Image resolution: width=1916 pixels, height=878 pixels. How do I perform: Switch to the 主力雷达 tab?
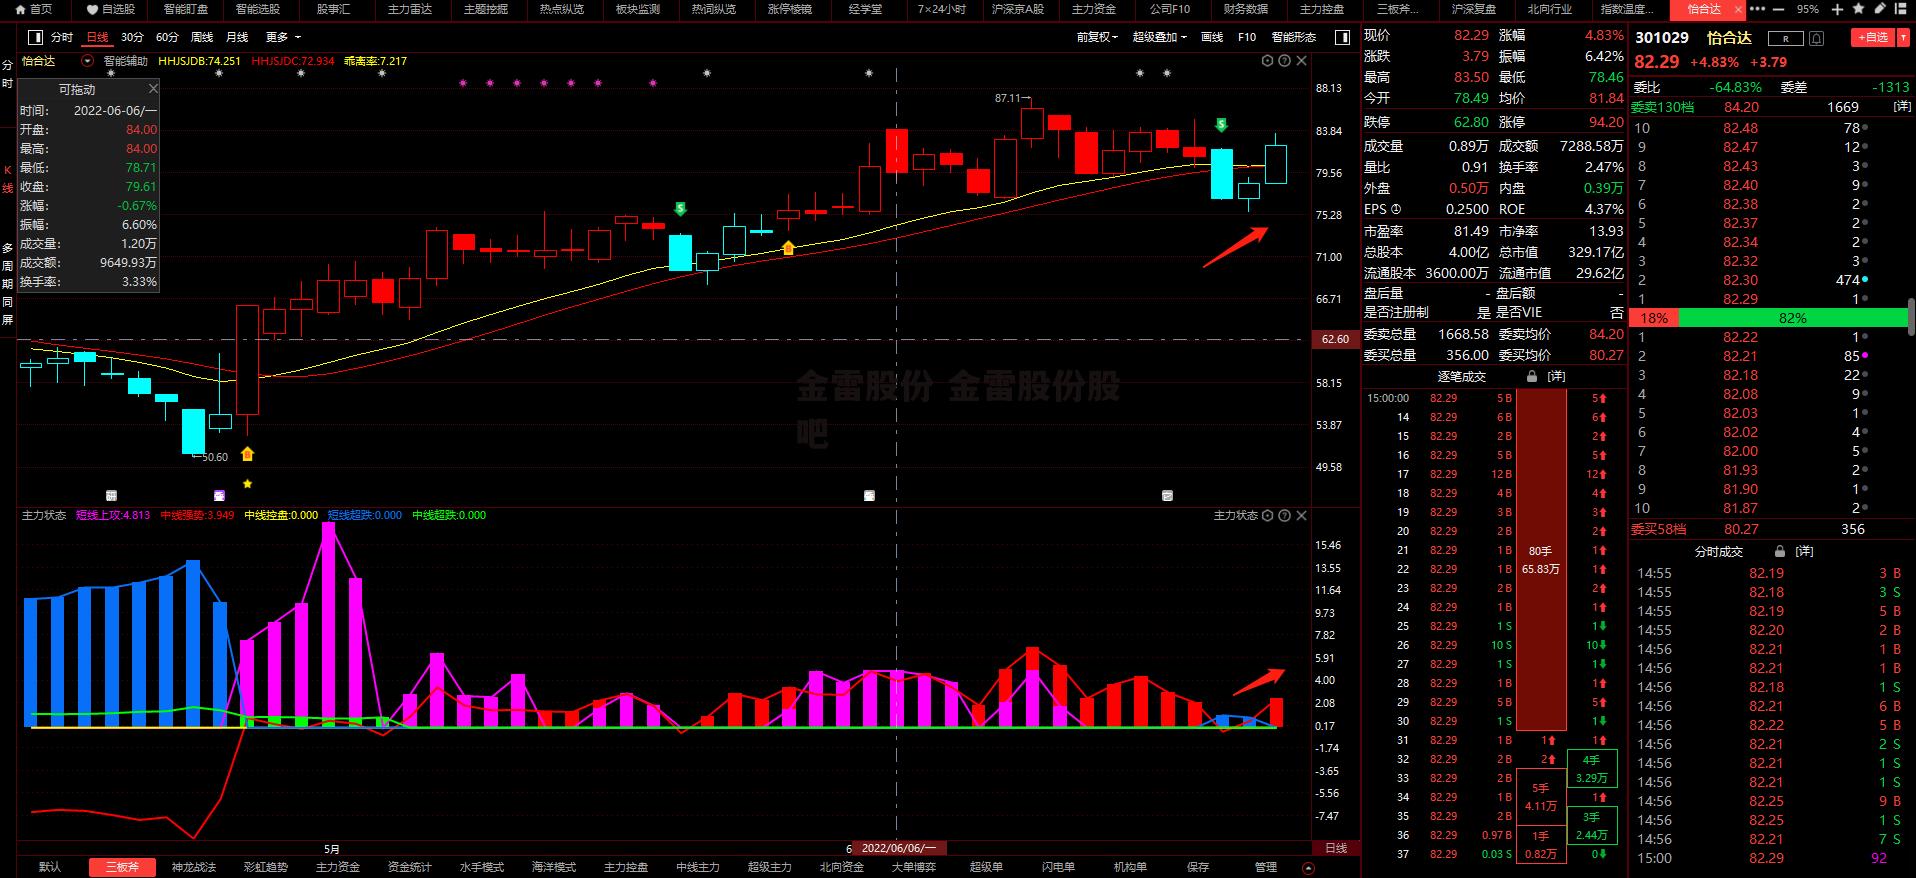click(410, 9)
